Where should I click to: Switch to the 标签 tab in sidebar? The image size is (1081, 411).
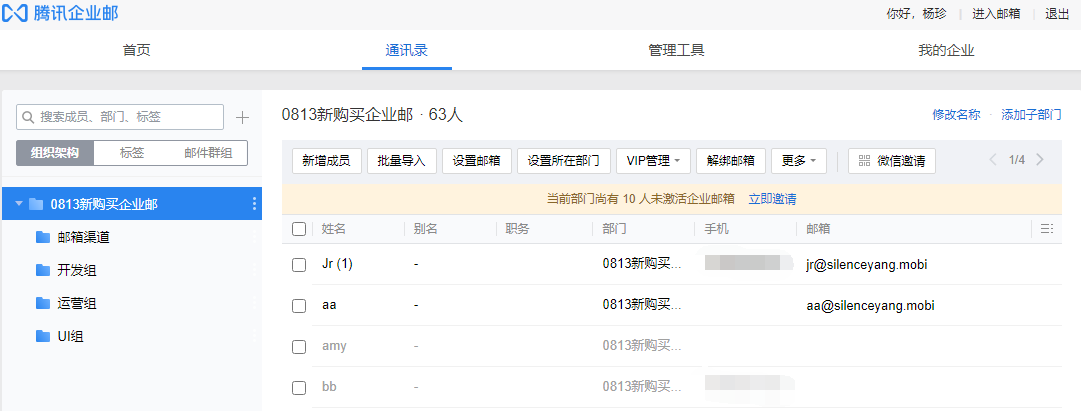click(132, 153)
